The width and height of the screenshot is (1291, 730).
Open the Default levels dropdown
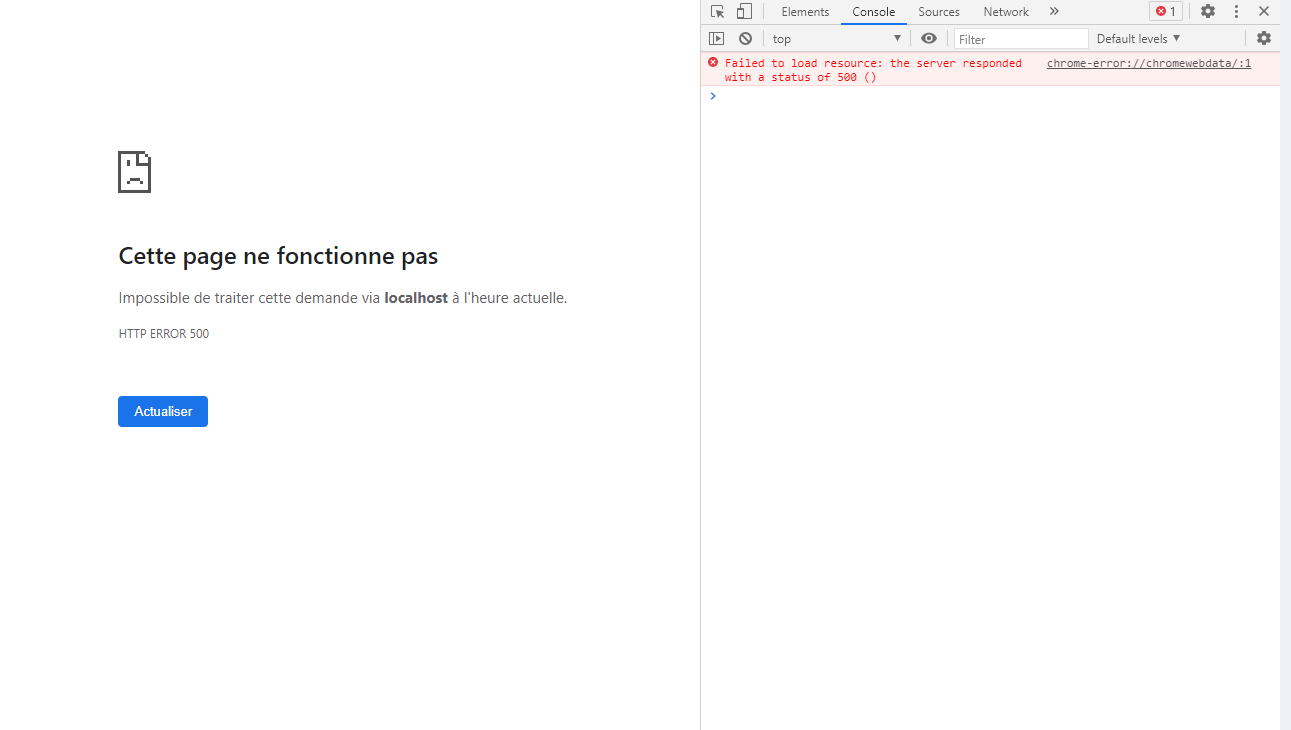(x=1139, y=38)
